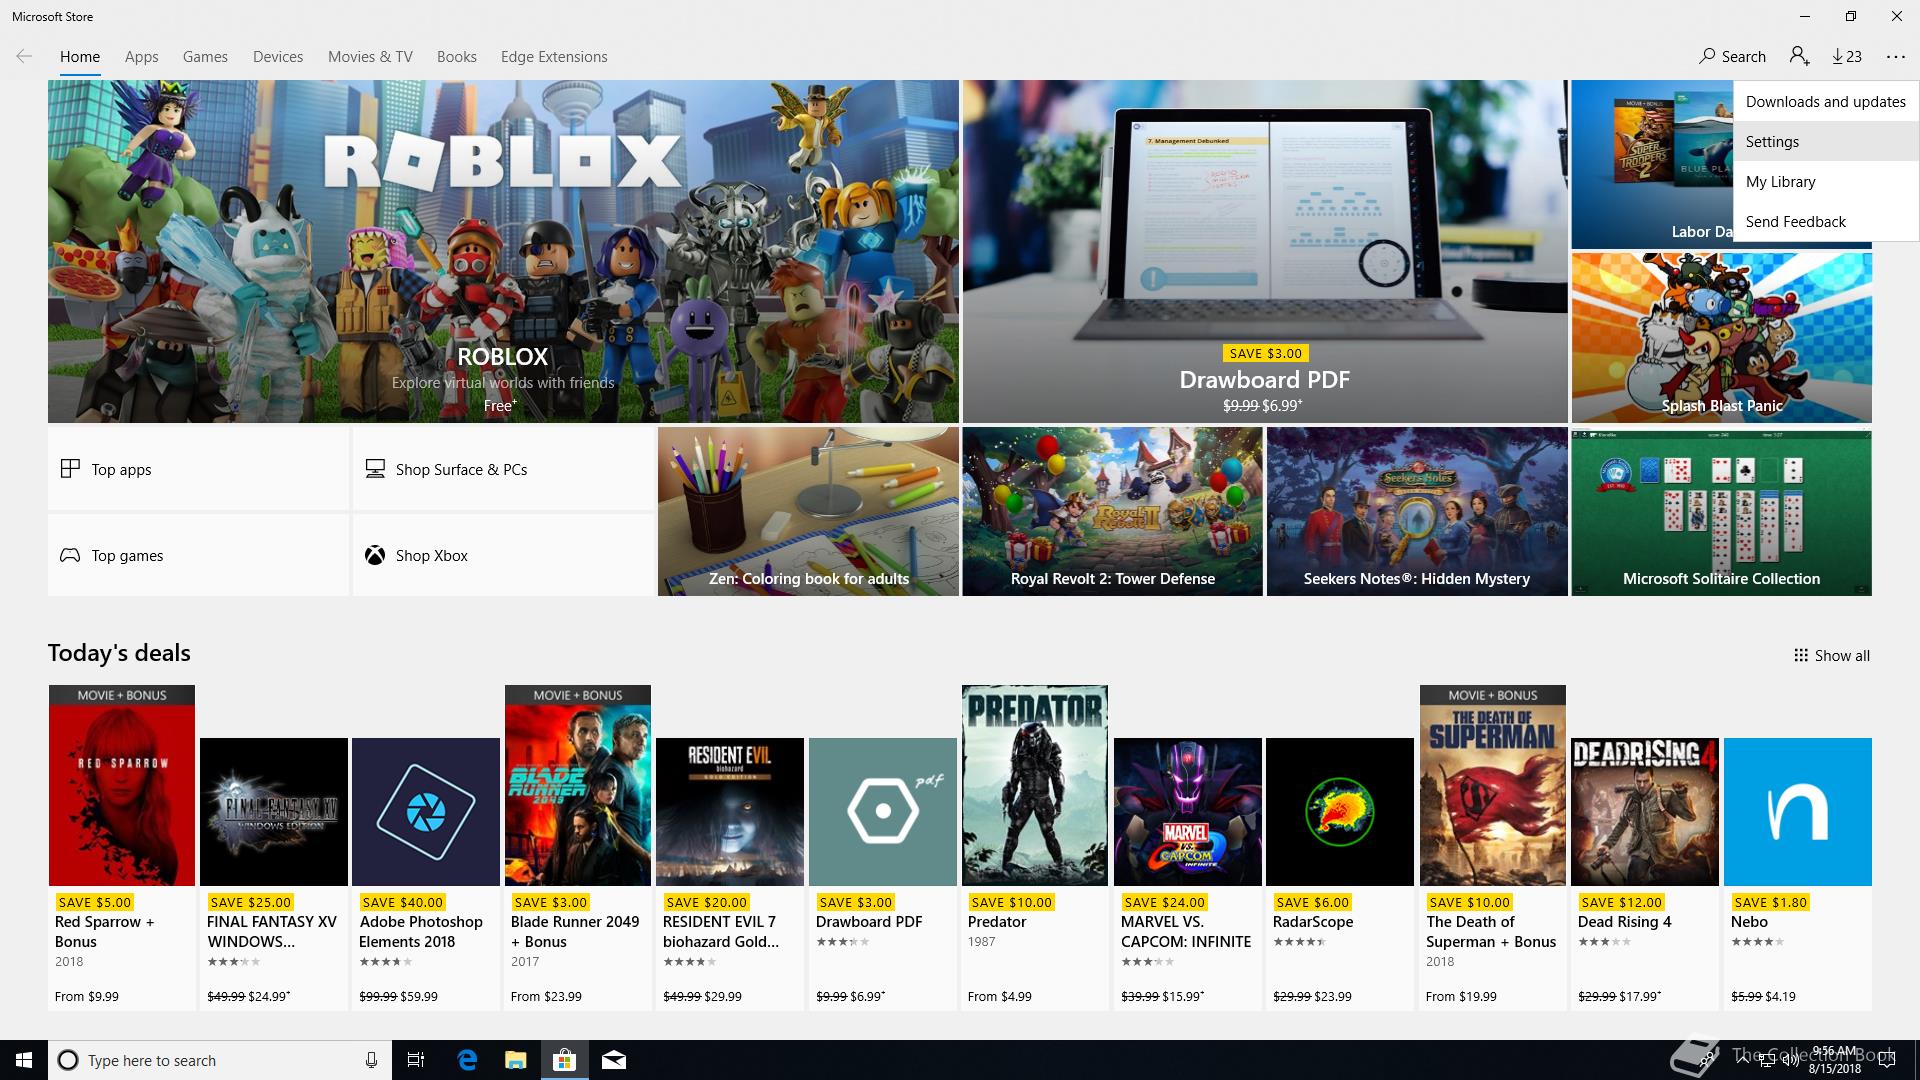Open the Splash Blast Panic tile
The width and height of the screenshot is (1920, 1080).
[x=1721, y=337]
